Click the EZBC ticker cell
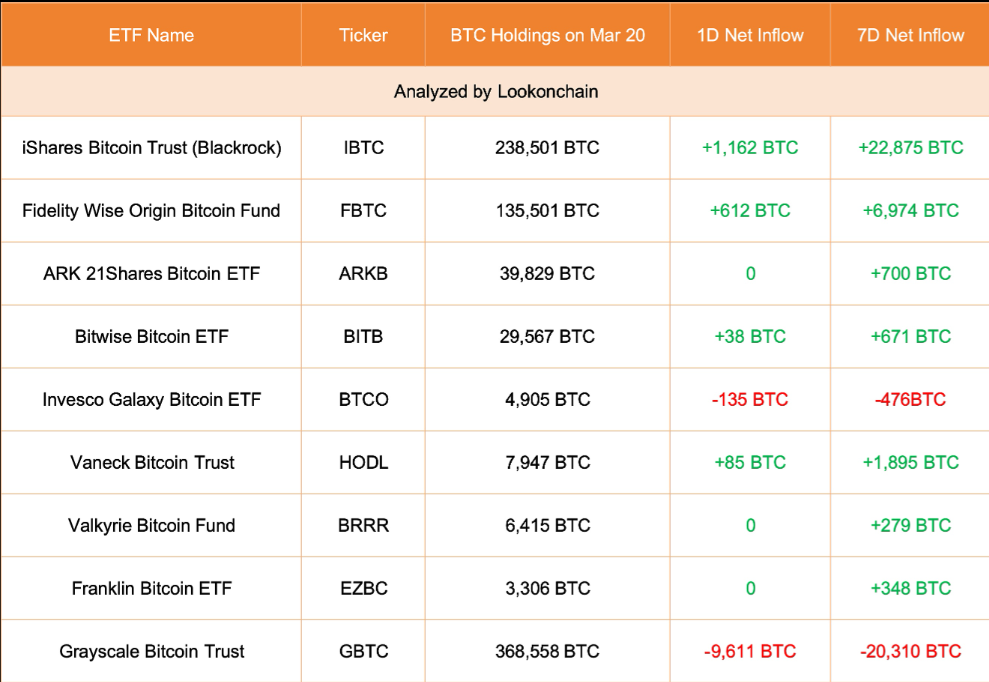 pyautogui.click(x=363, y=589)
